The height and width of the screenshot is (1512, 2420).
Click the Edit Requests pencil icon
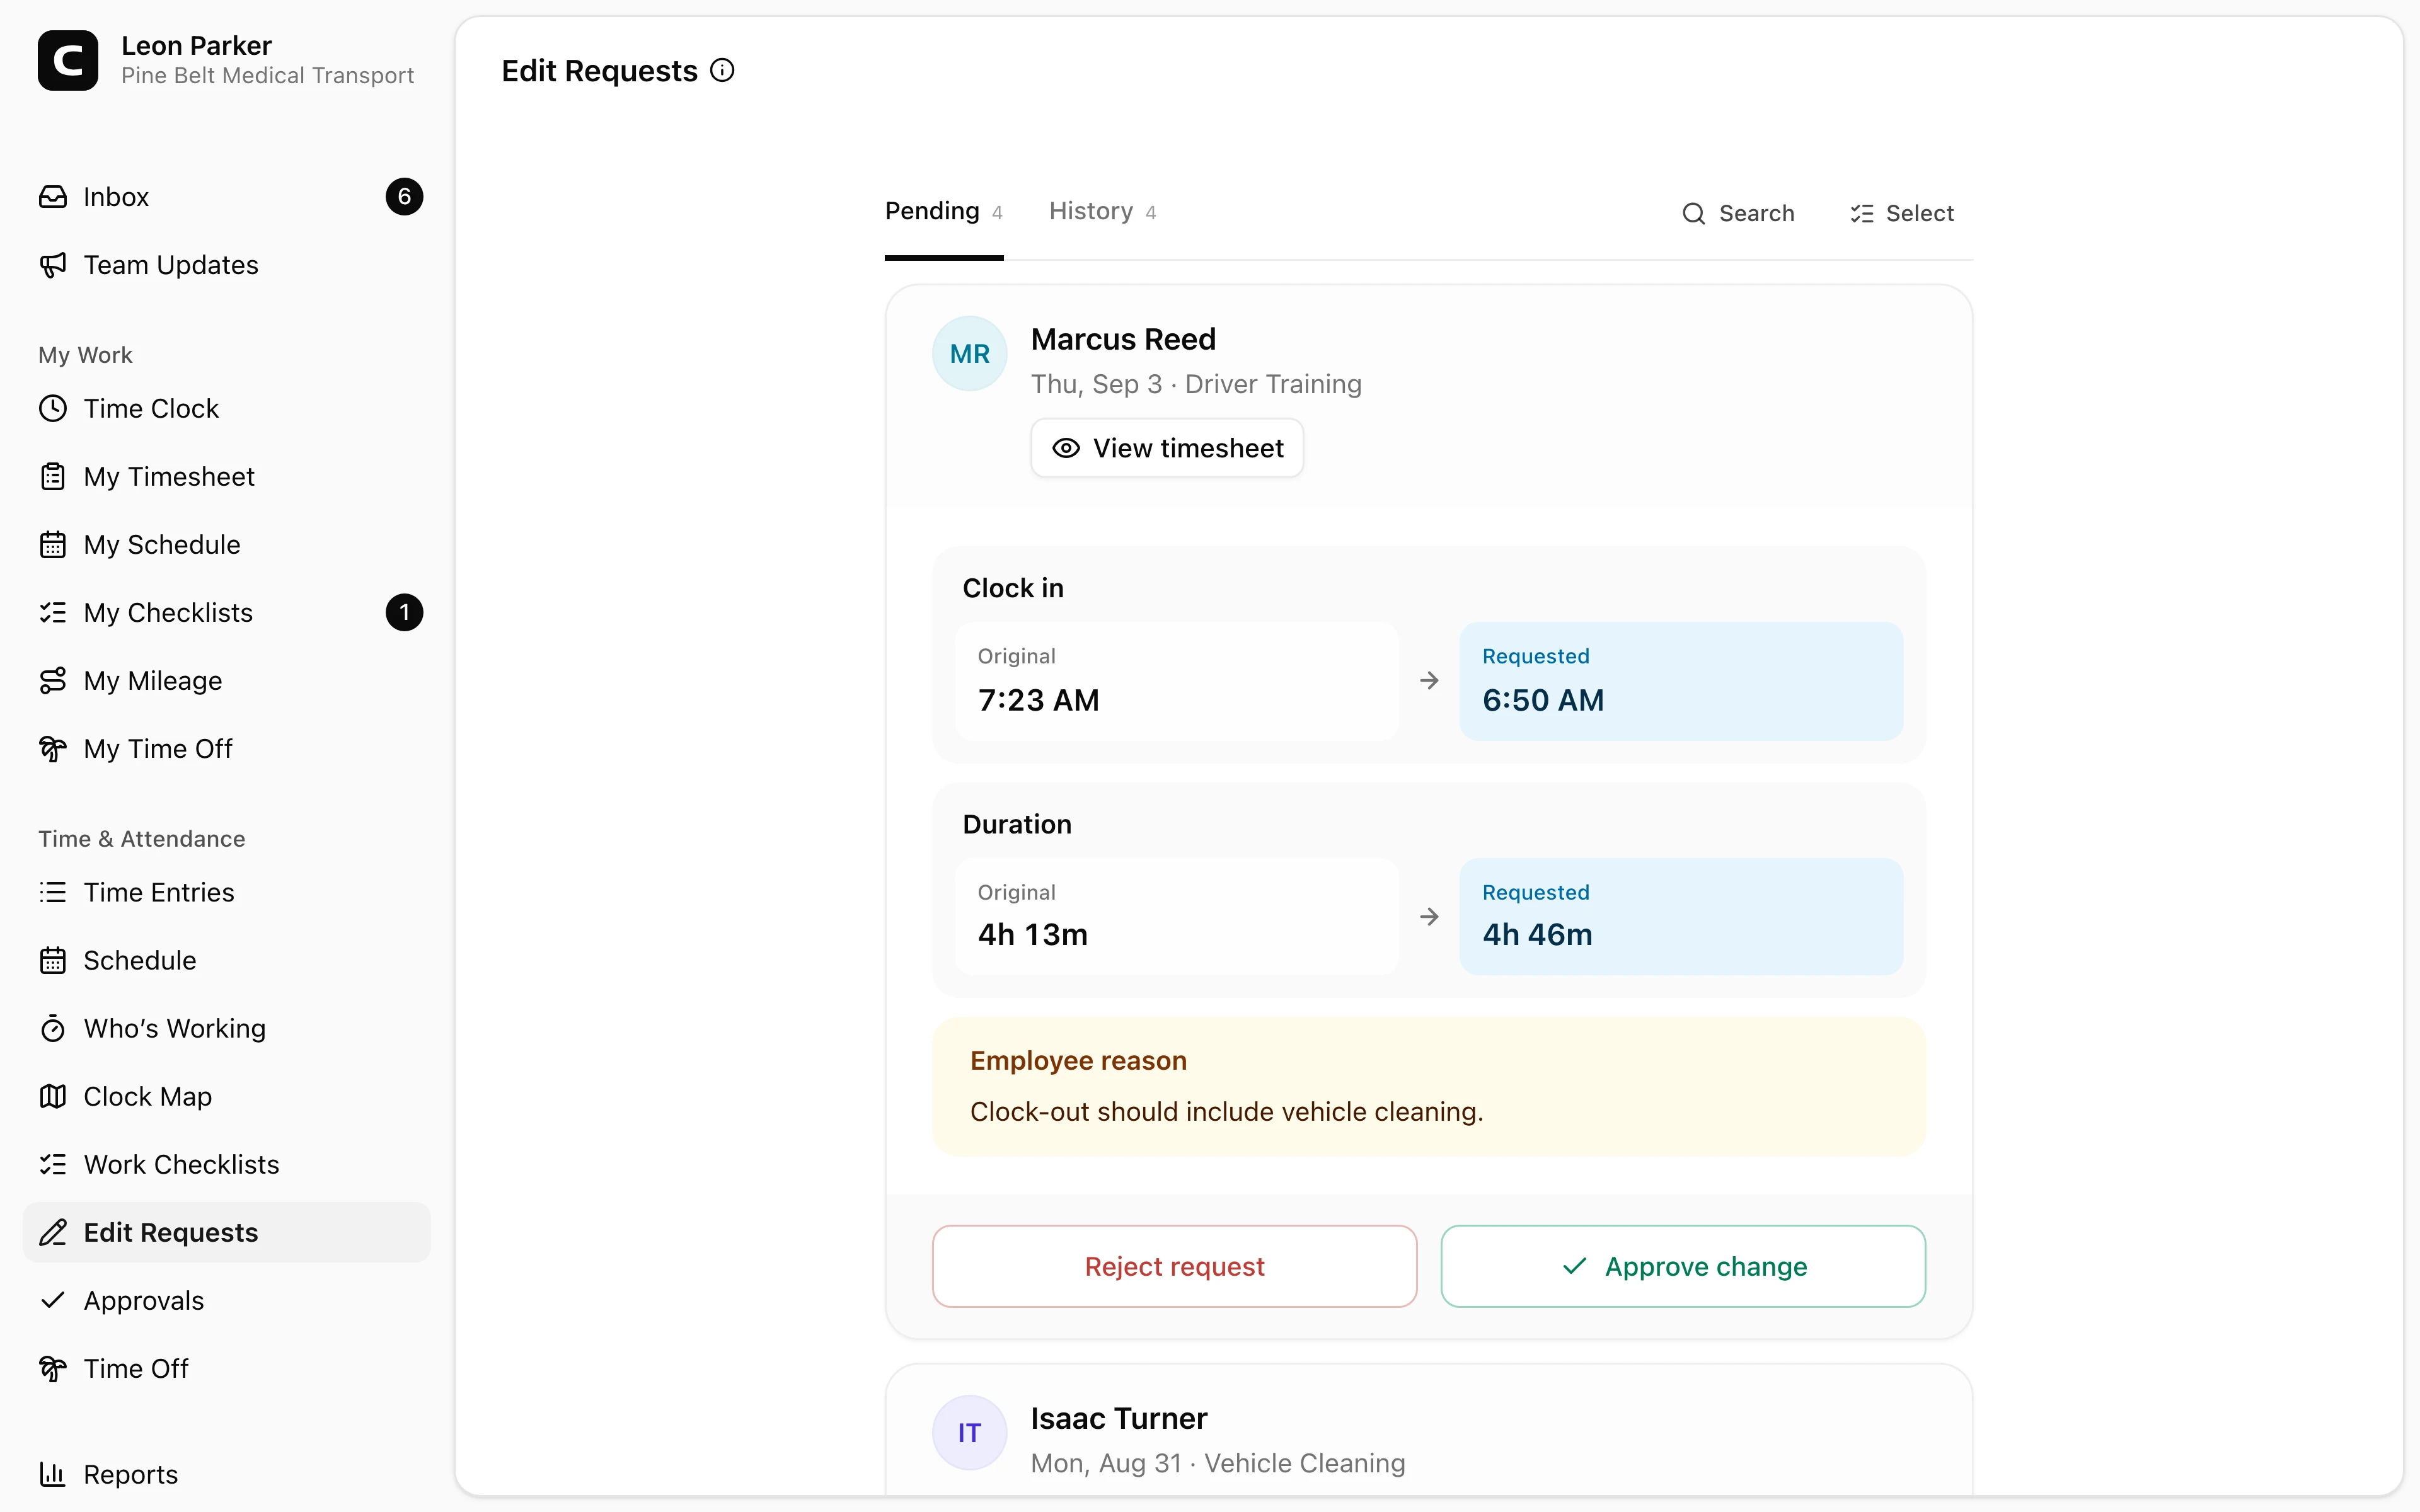[53, 1232]
